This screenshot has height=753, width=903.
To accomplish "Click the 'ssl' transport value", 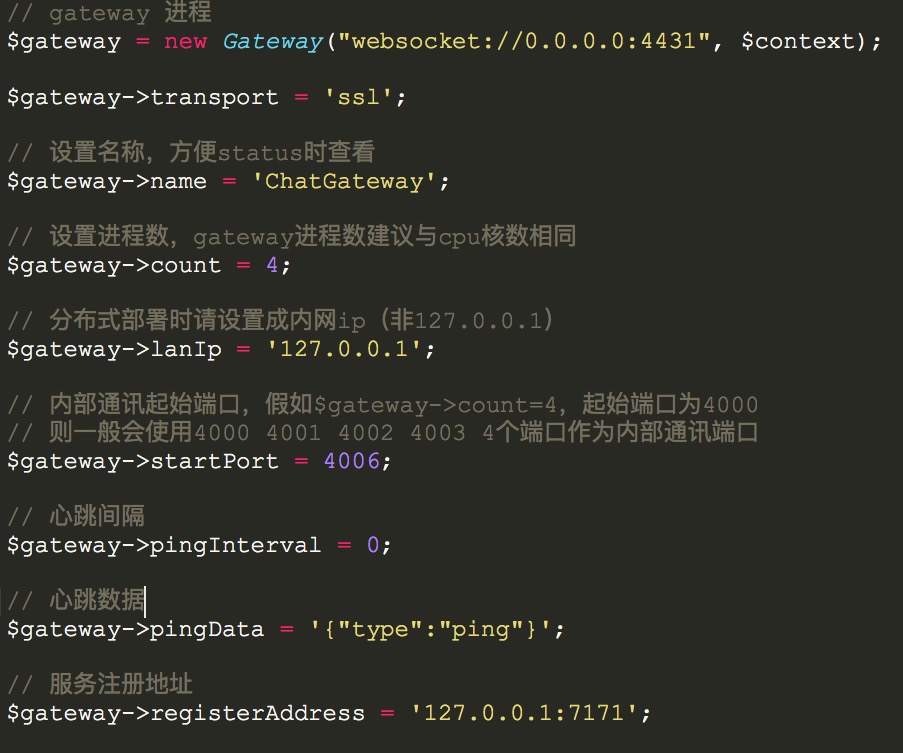I will (x=359, y=97).
